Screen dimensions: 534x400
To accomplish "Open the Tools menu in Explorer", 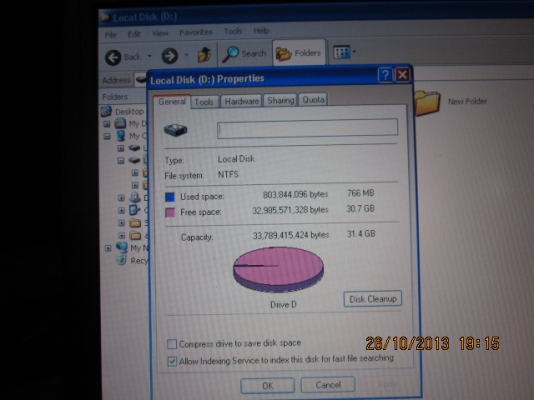I will [233, 31].
